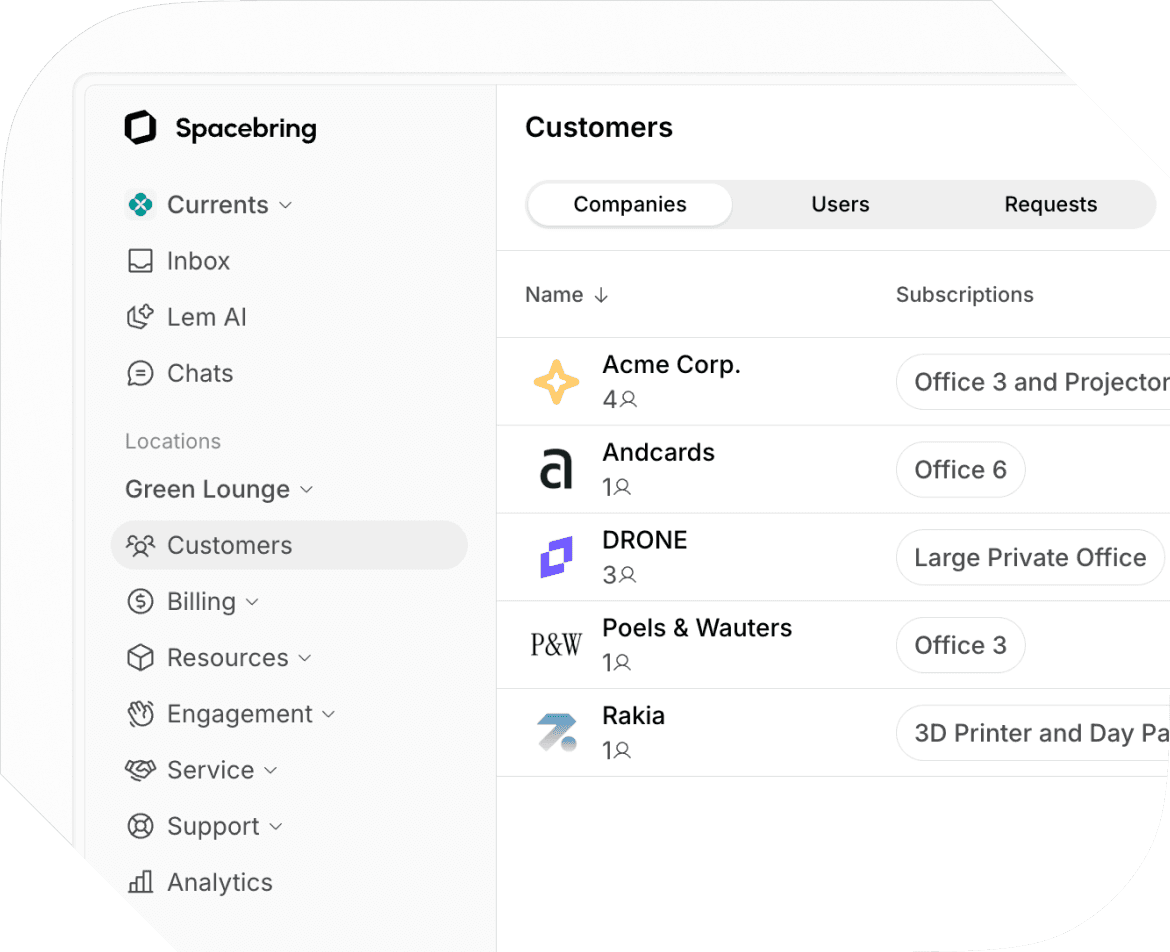The image size is (1170, 952).
Task: Switch to the Requests tab
Action: (x=1051, y=204)
